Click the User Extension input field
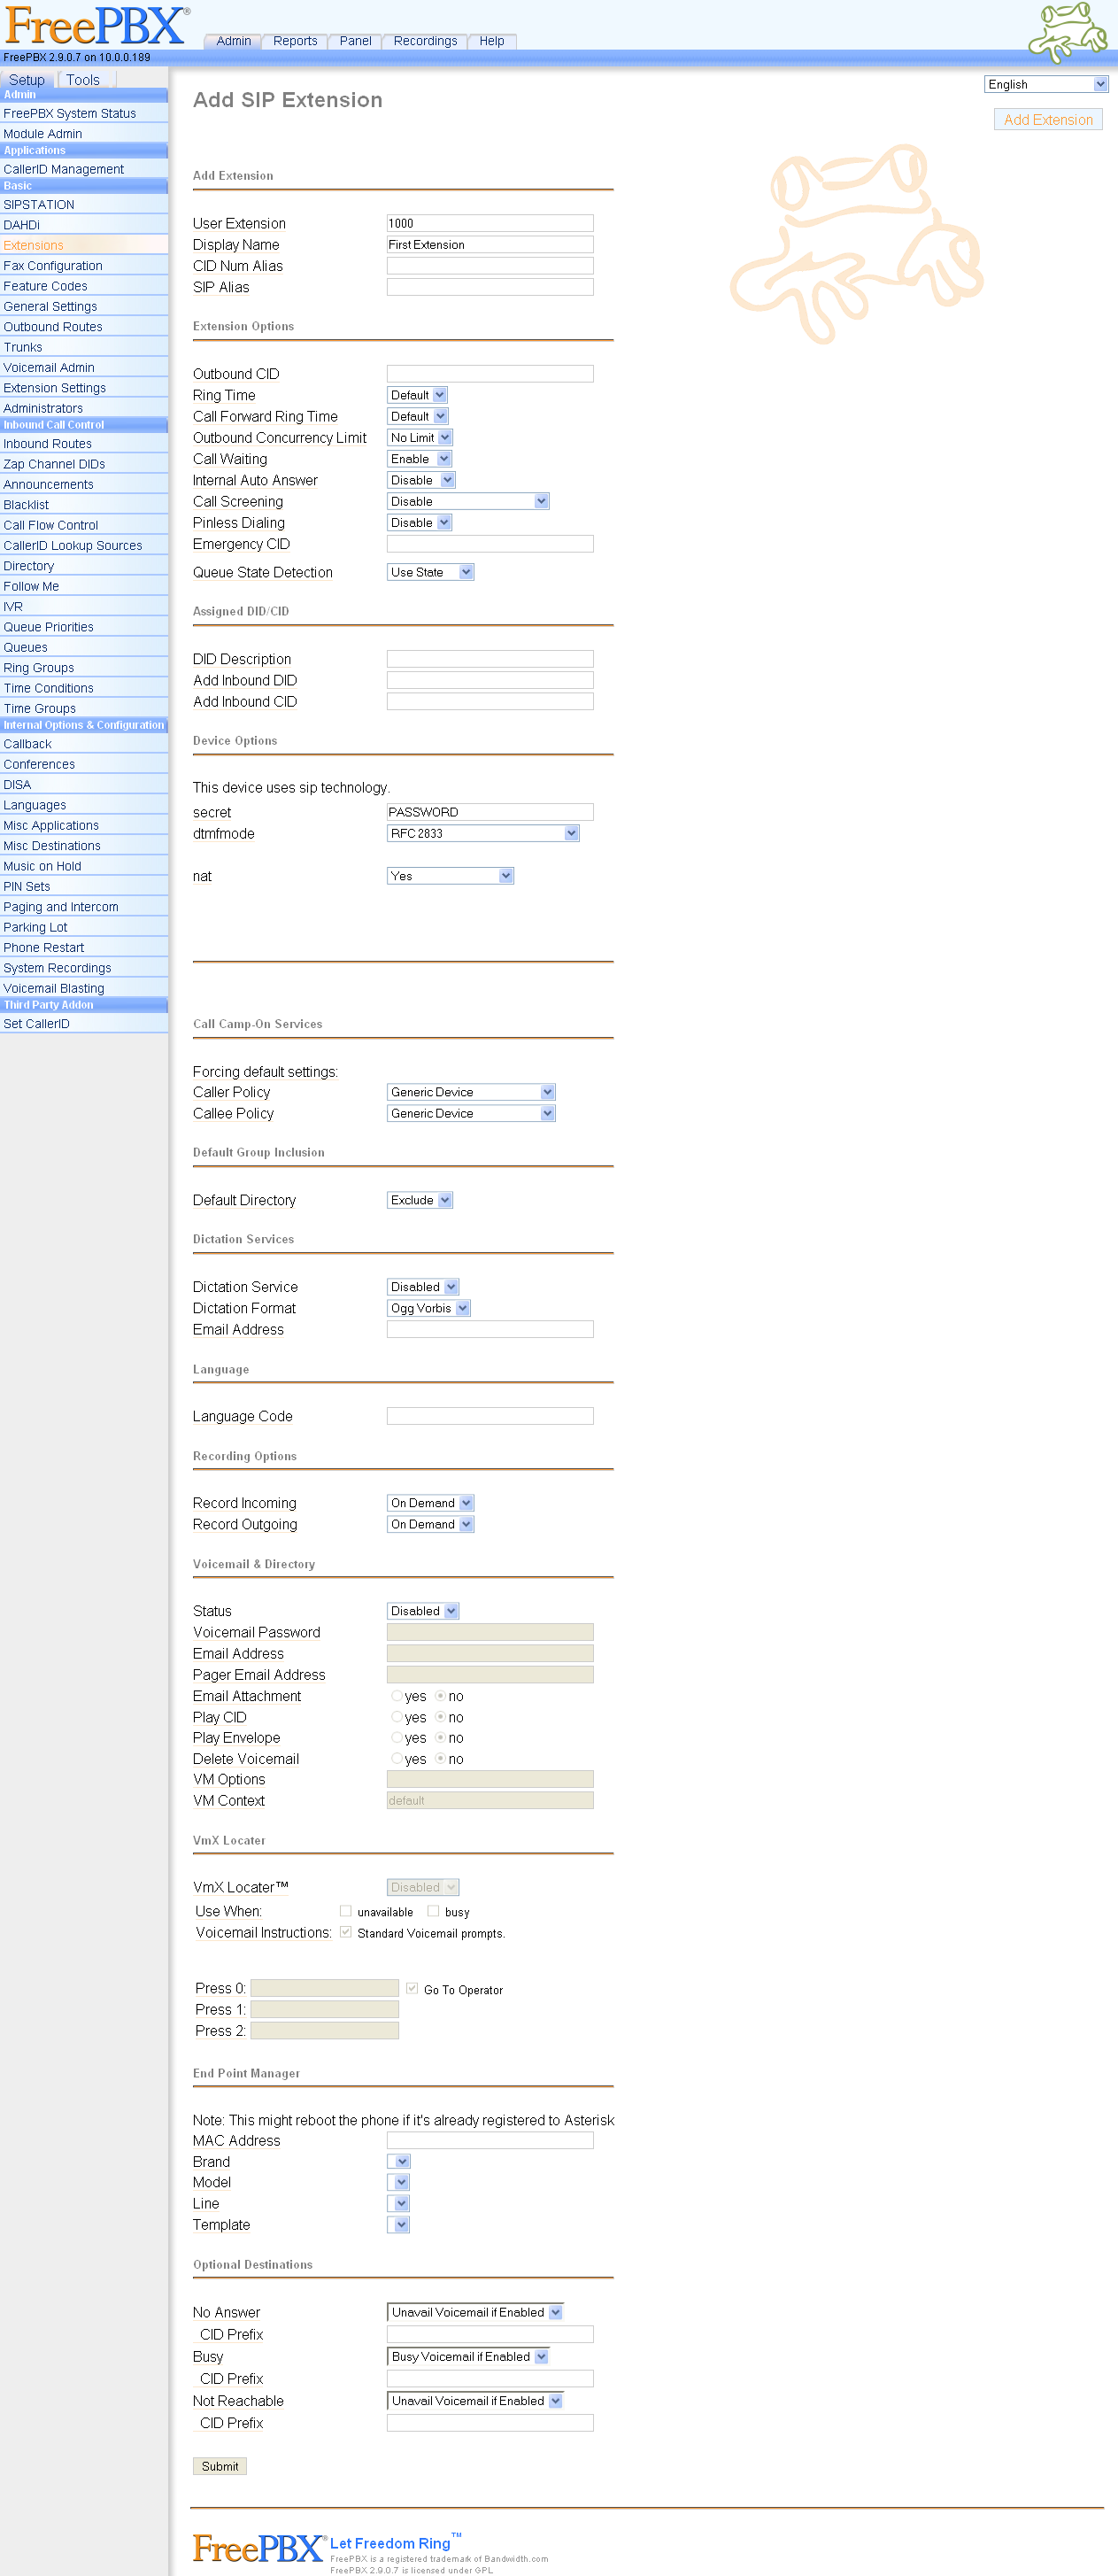1118x2576 pixels. pos(490,223)
